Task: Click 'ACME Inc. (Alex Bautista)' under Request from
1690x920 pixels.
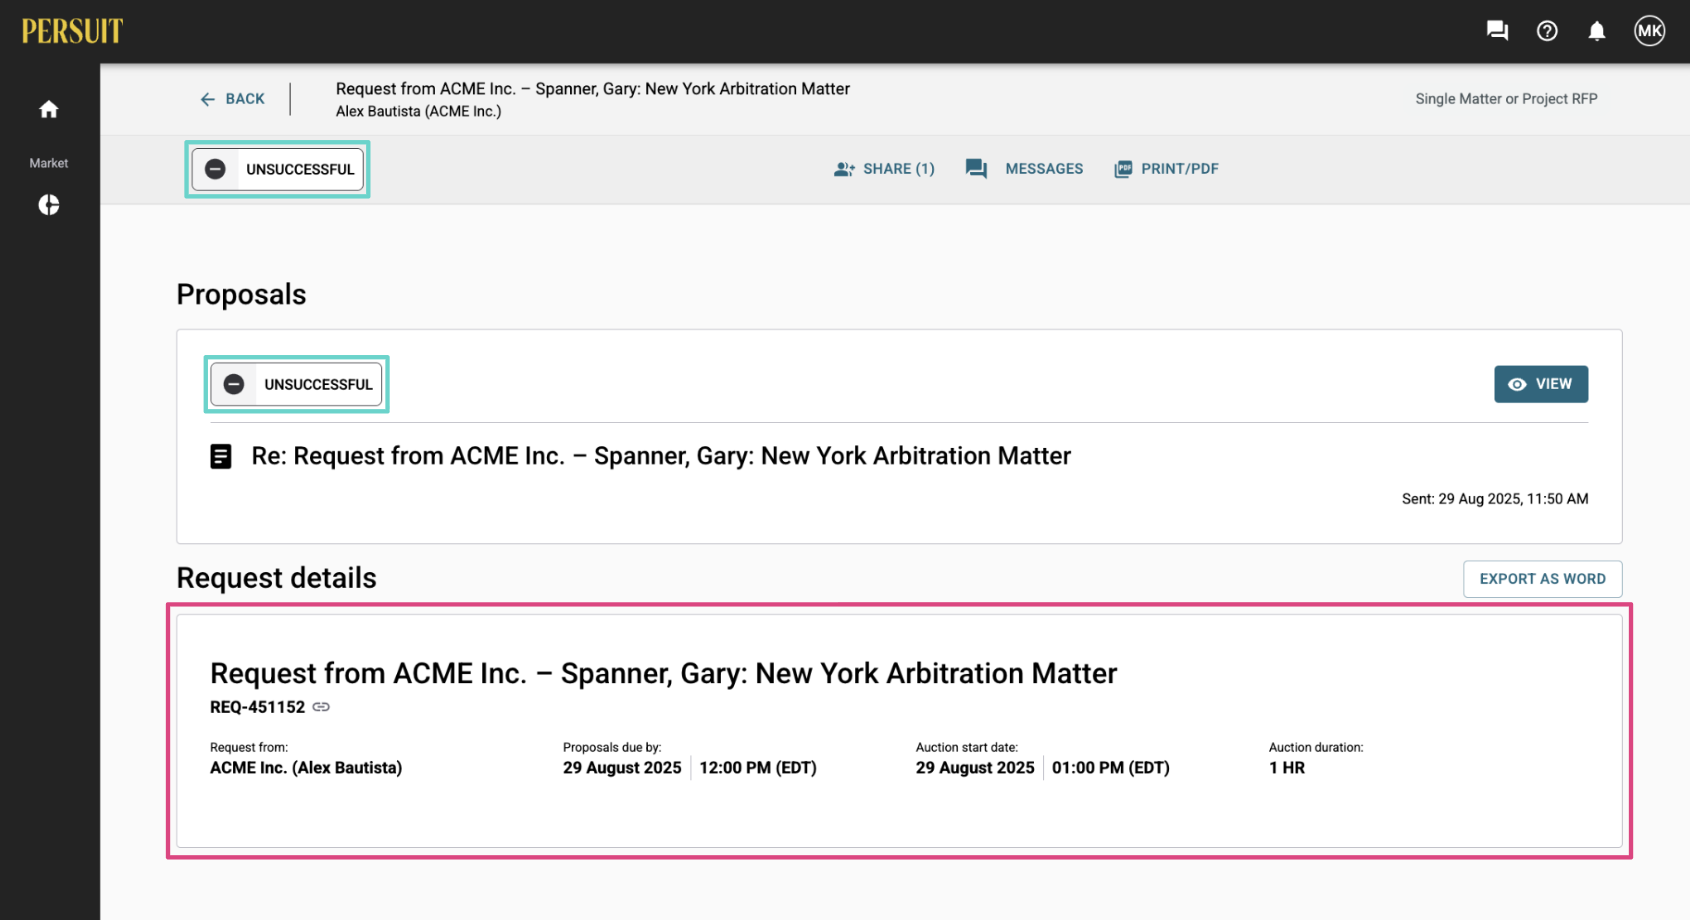Action: coord(306,768)
